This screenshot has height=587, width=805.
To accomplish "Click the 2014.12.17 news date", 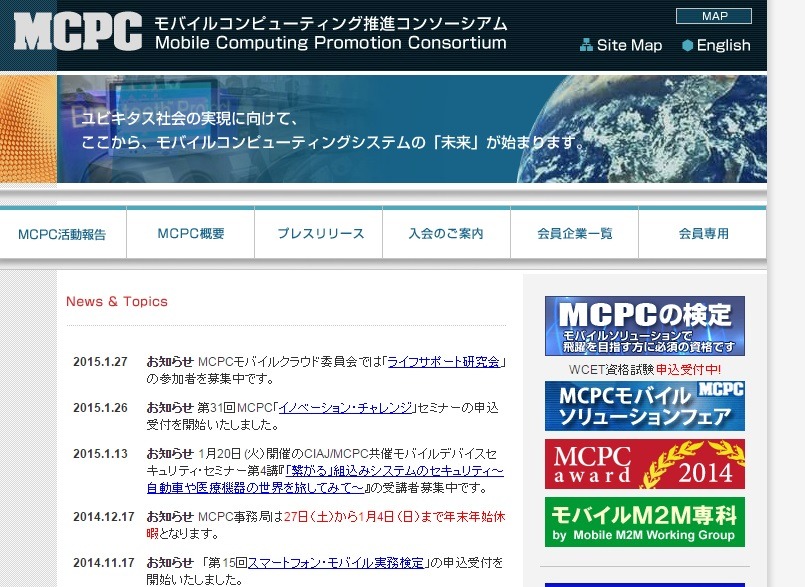I will click(104, 517).
